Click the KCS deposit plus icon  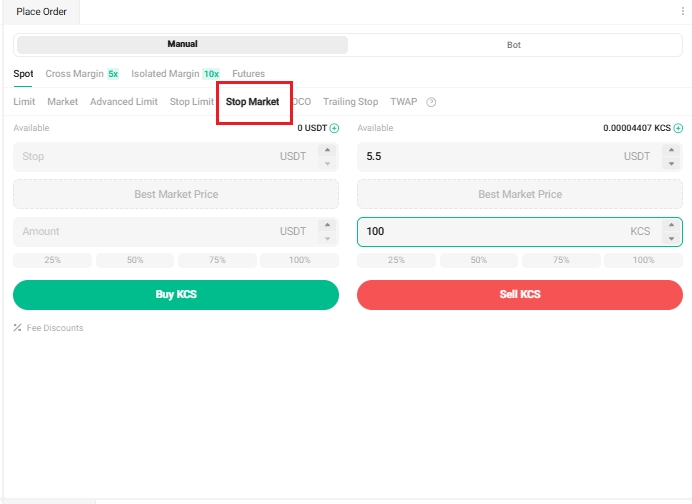pos(678,128)
